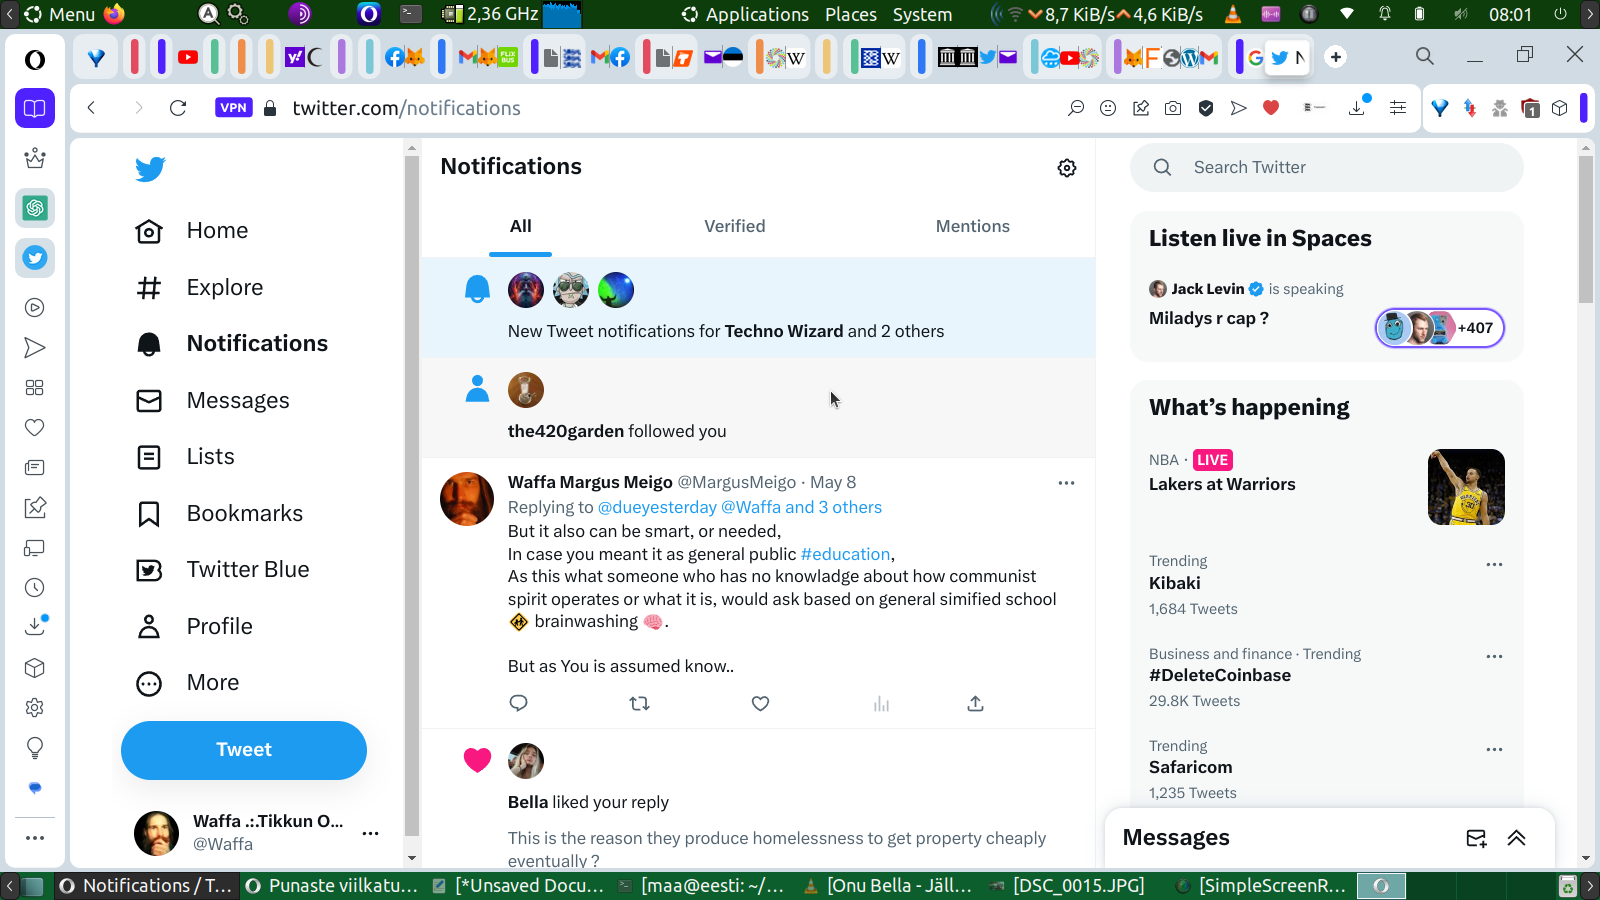Open Easy setup sliders icon
1600x900 pixels.
[x=1398, y=108]
